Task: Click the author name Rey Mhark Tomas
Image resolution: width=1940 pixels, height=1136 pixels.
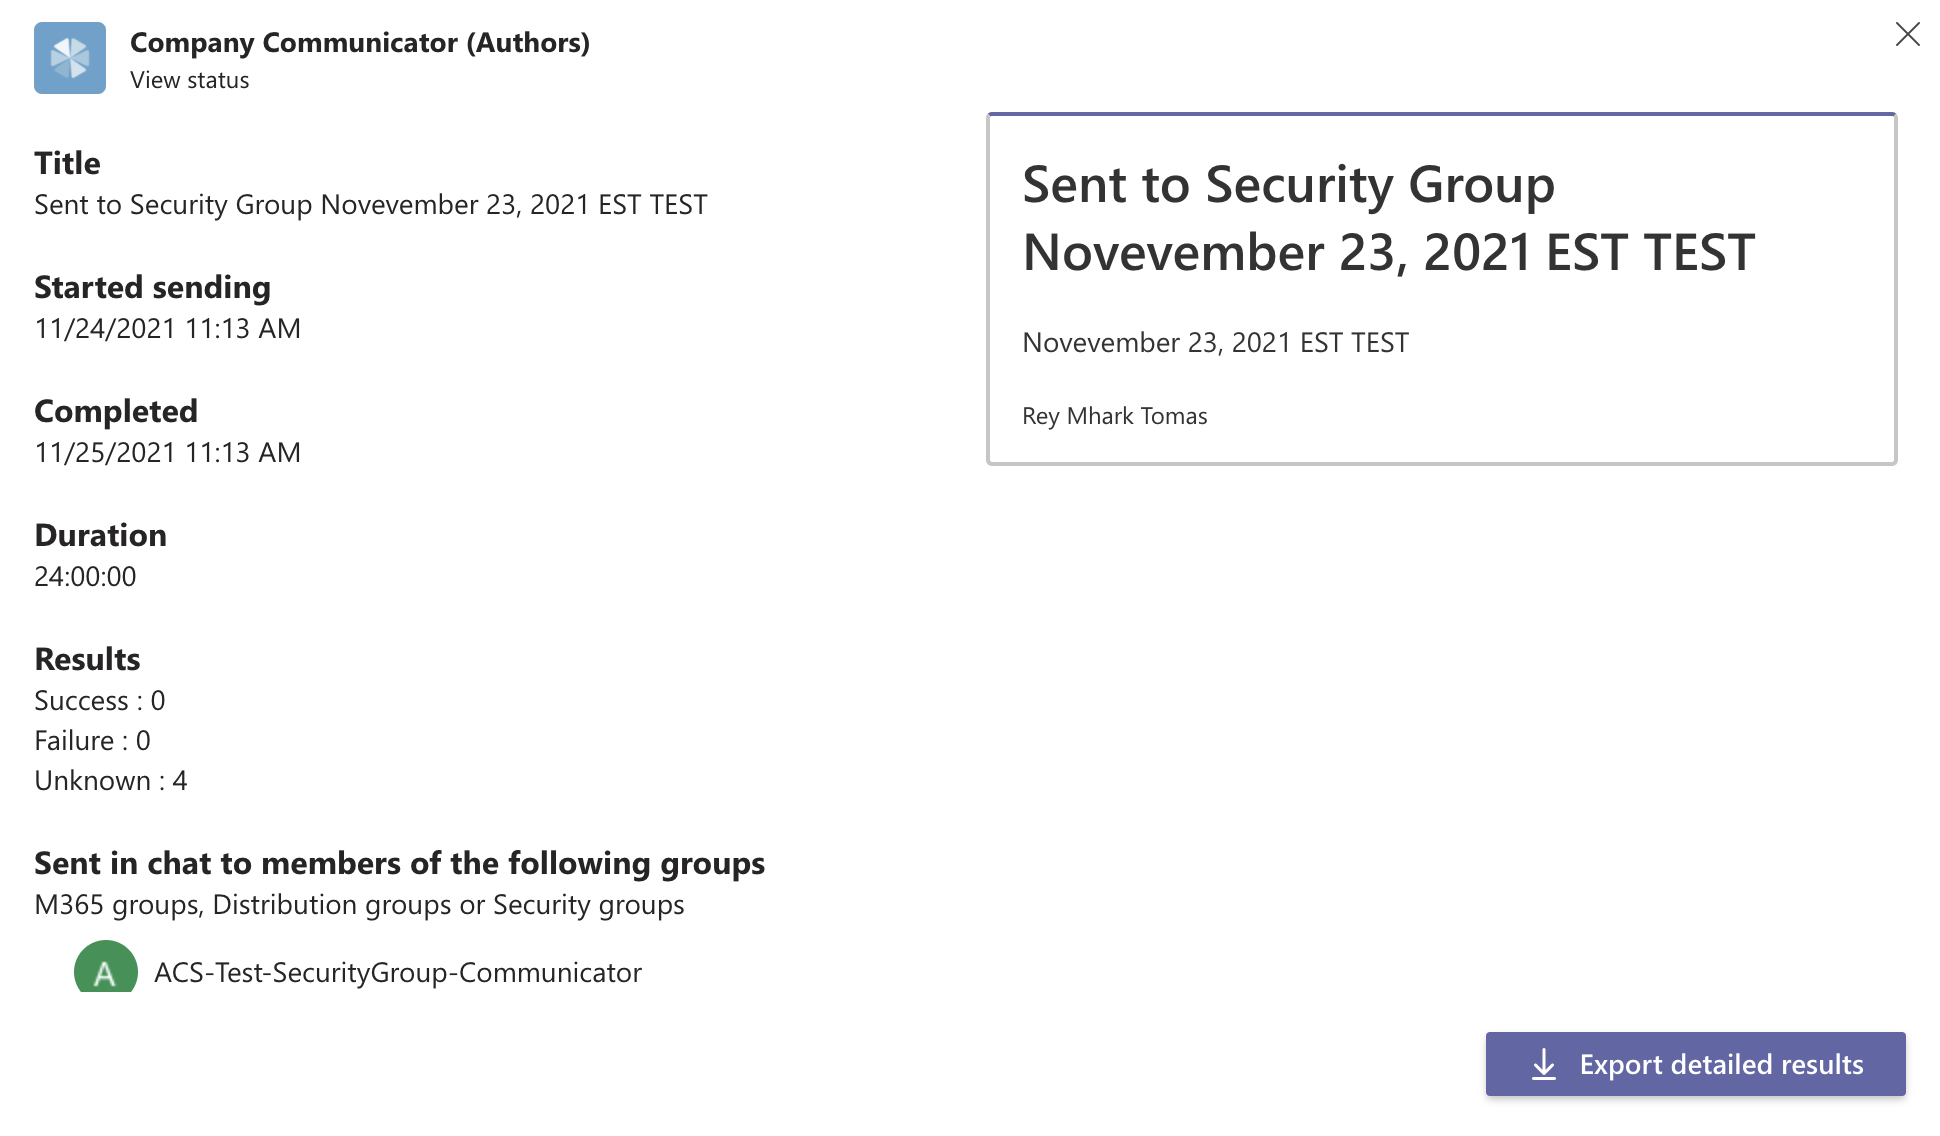Action: [1114, 416]
